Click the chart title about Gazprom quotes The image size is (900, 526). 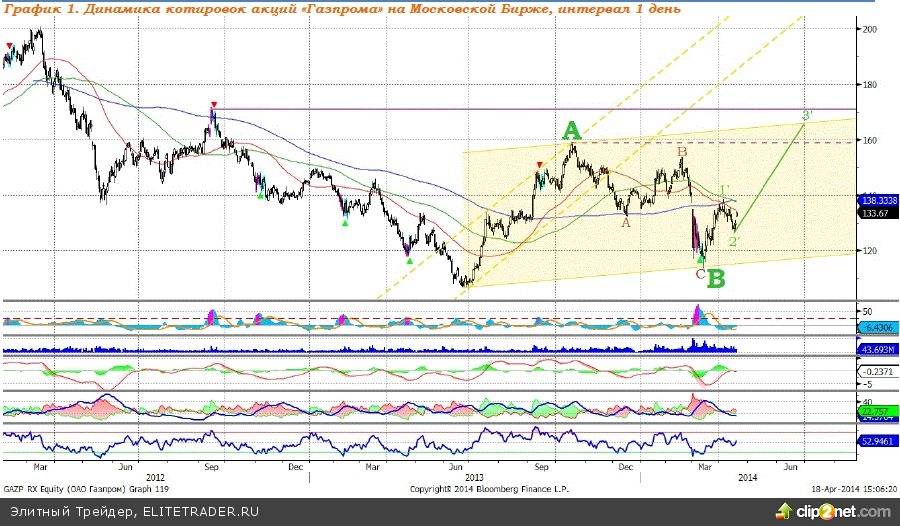(x=342, y=8)
